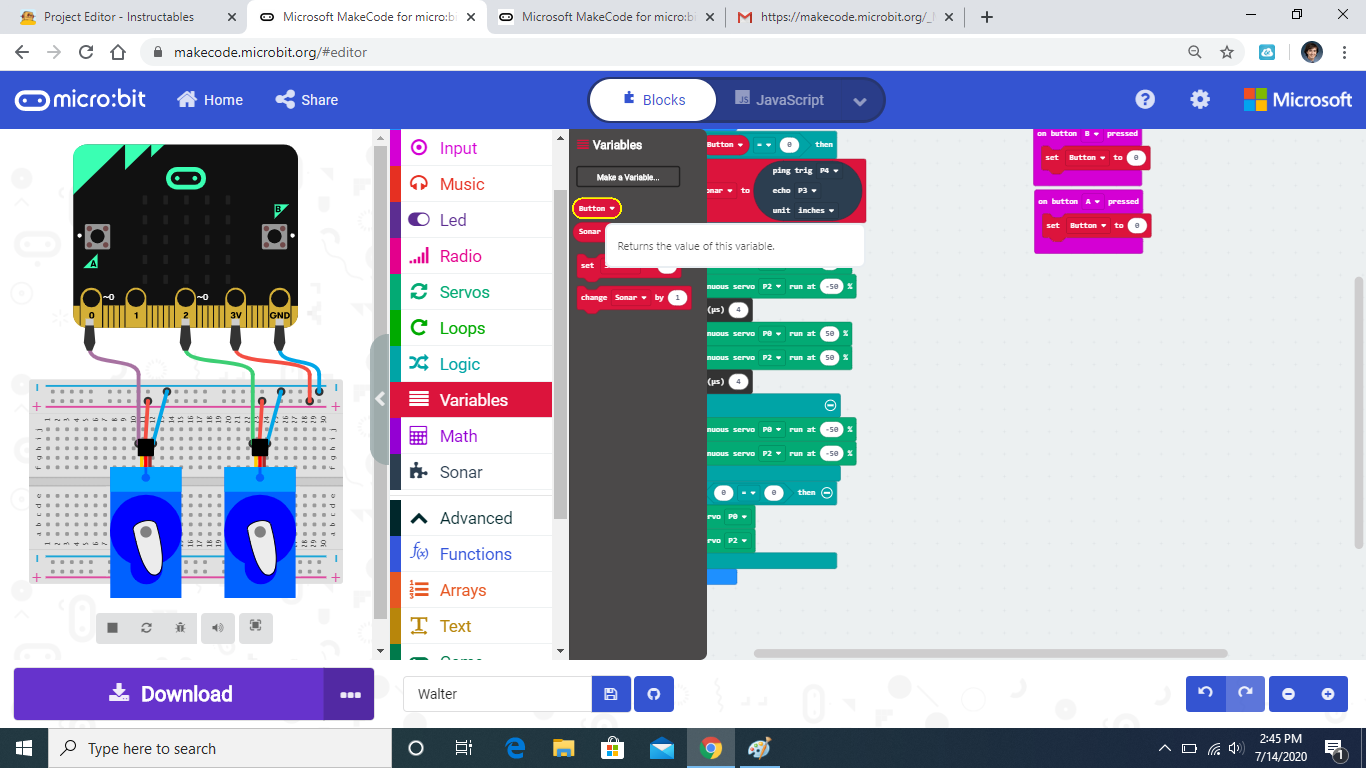The image size is (1366, 768).
Task: Open the Help question mark menu
Action: tap(1145, 100)
